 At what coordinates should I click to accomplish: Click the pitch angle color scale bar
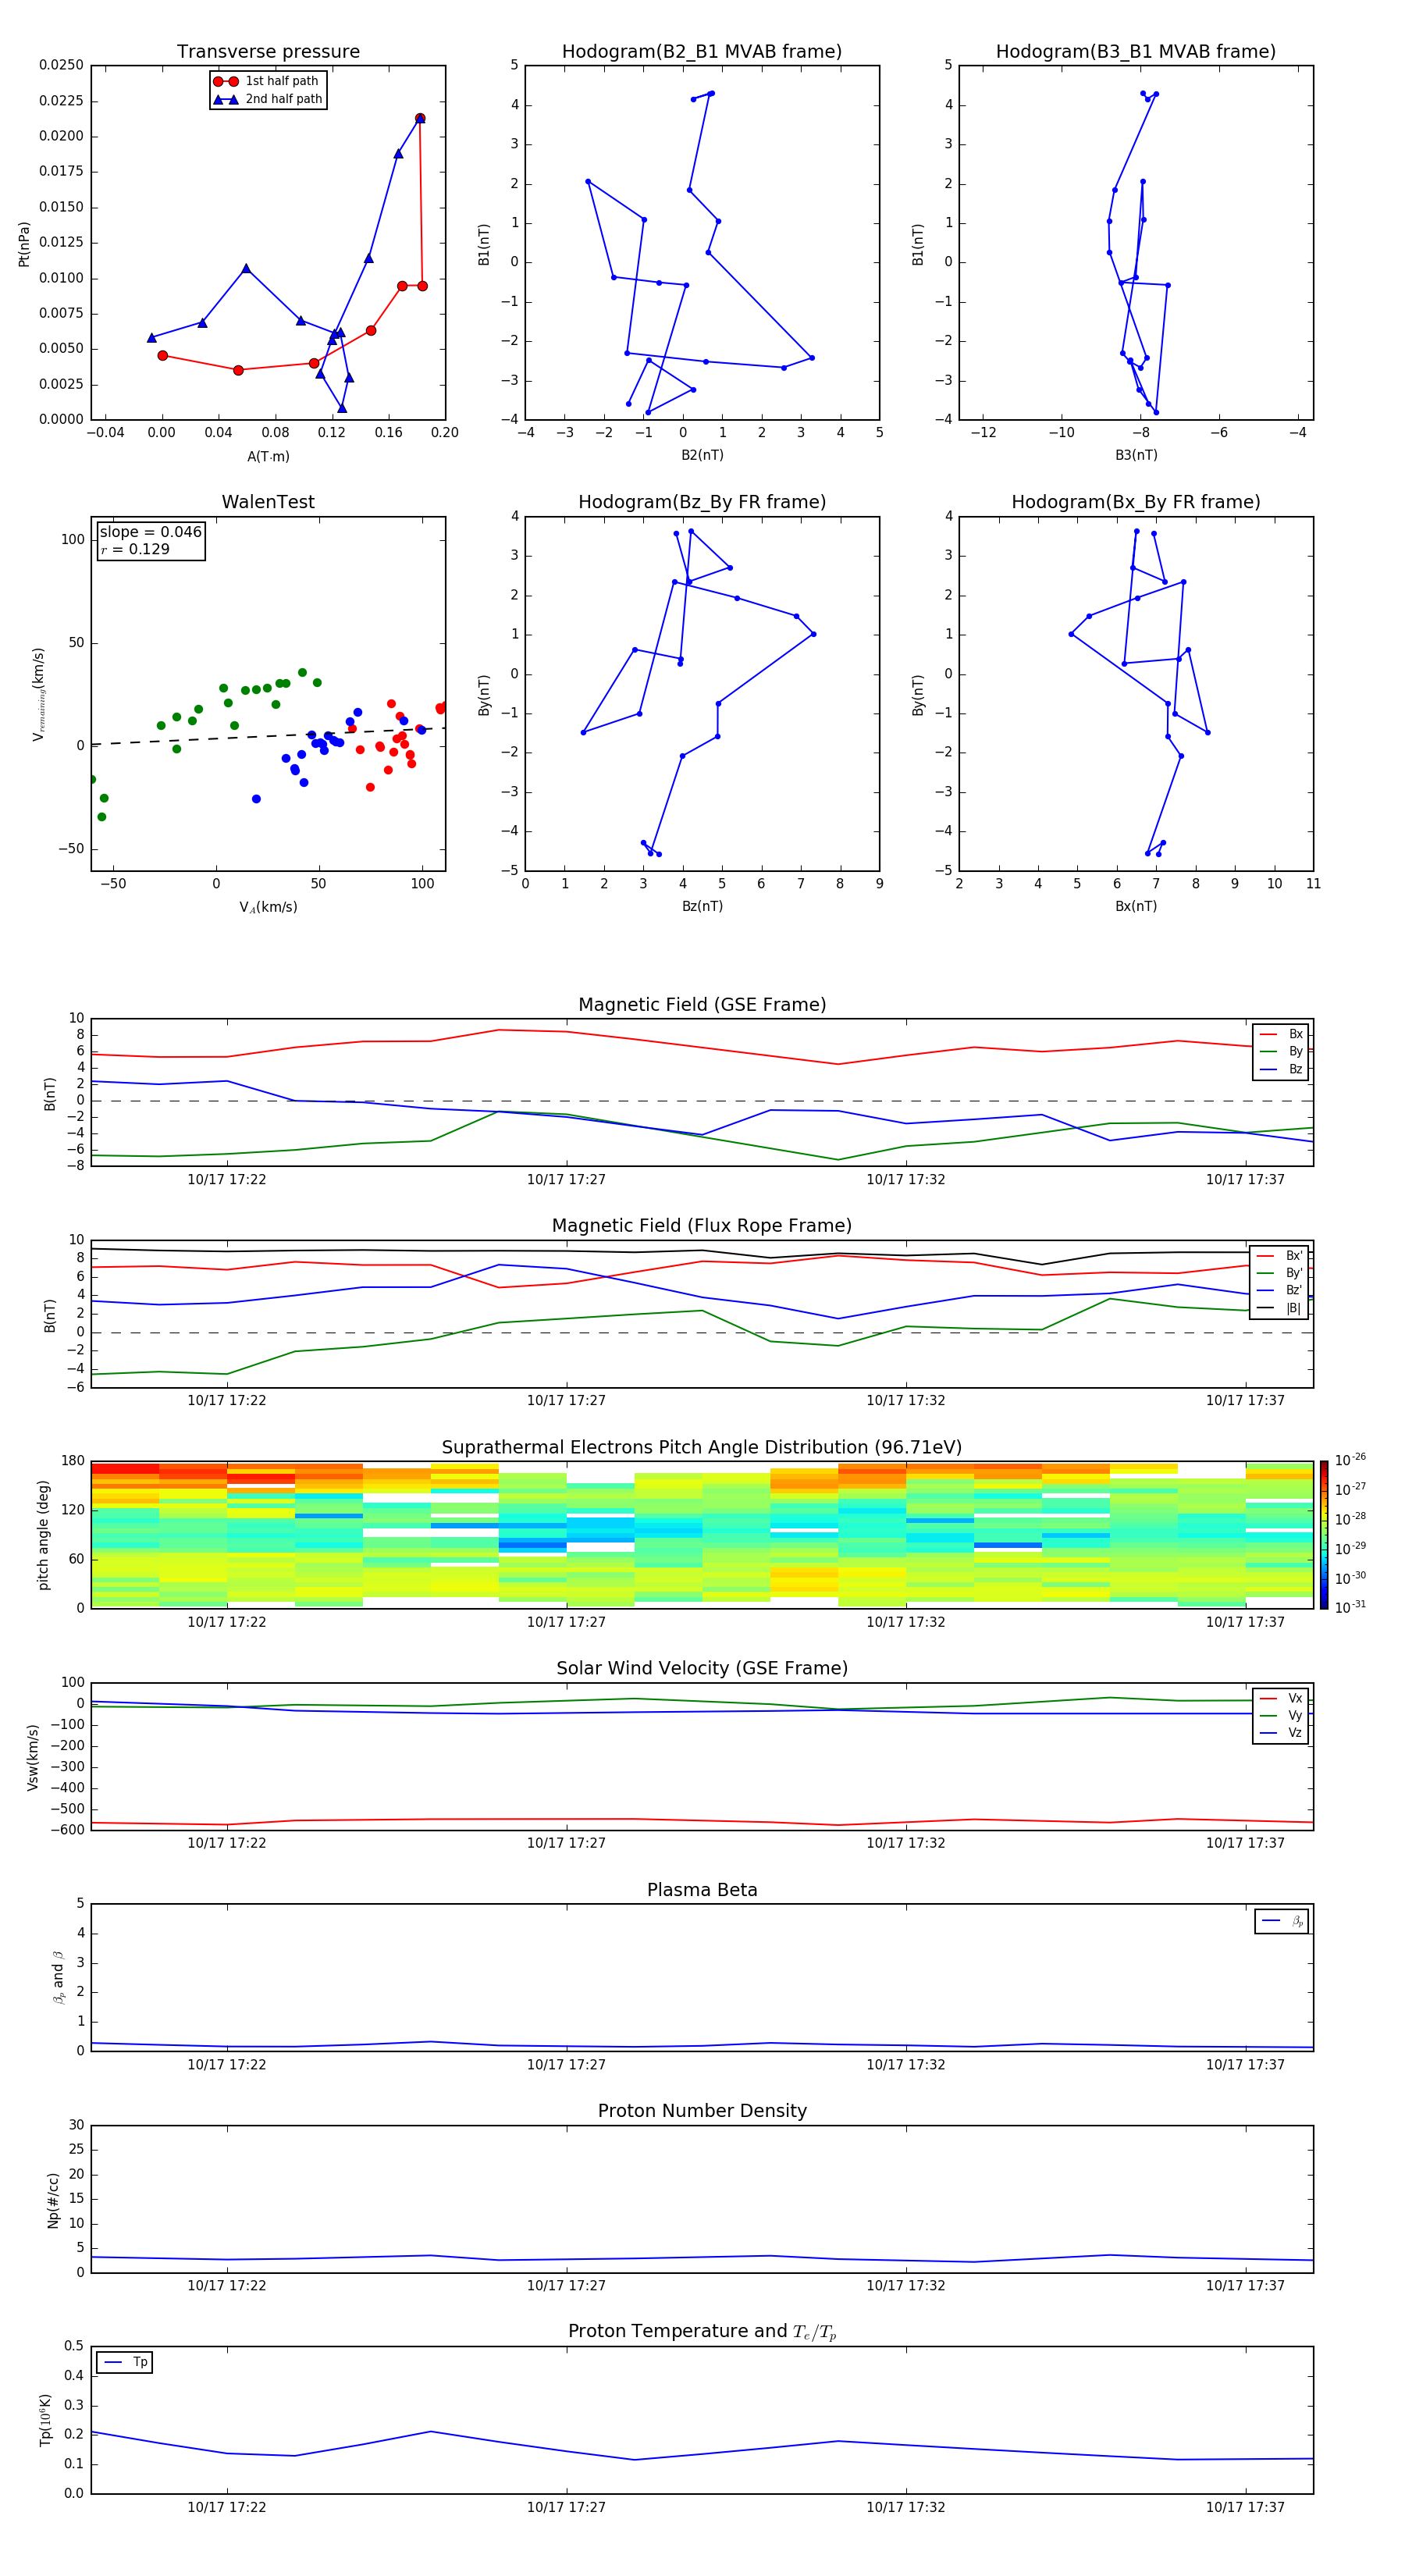pyautogui.click(x=1324, y=1534)
